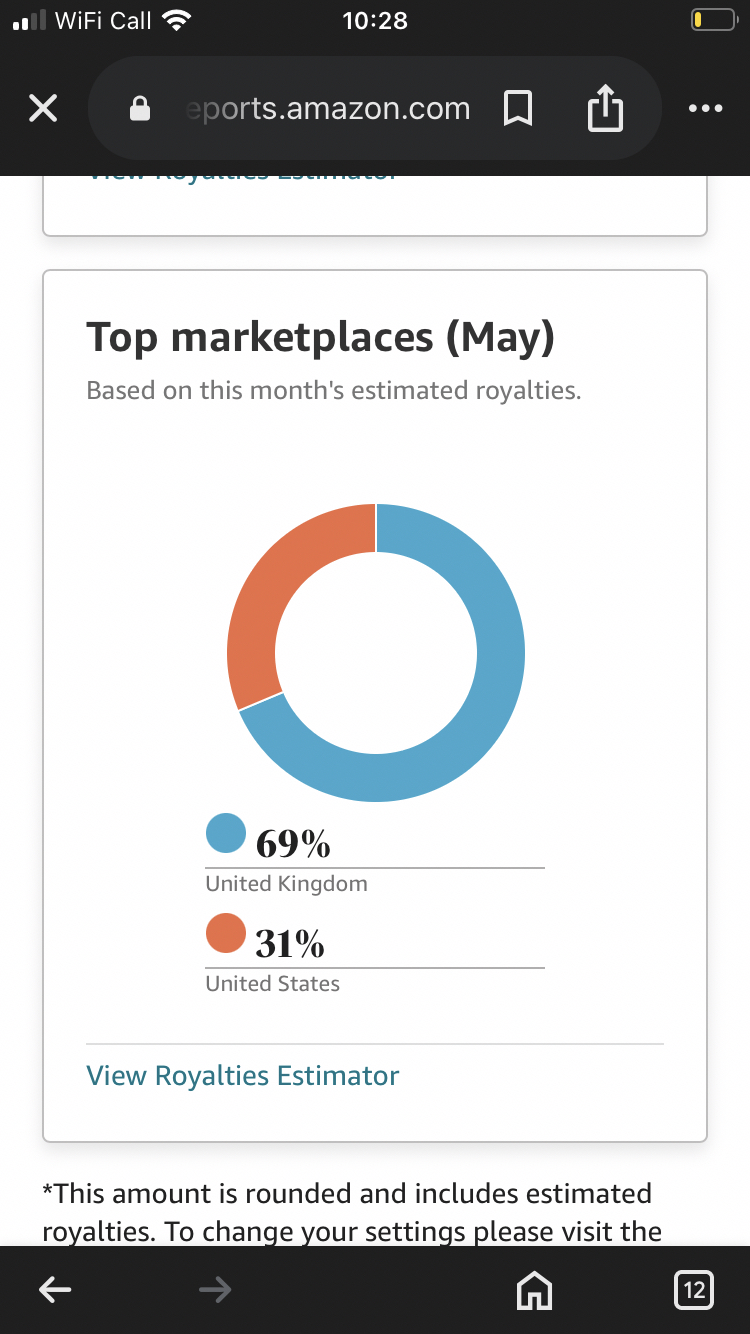The height and width of the screenshot is (1334, 750).
Task: Open the share sheet icon
Action: [605, 107]
